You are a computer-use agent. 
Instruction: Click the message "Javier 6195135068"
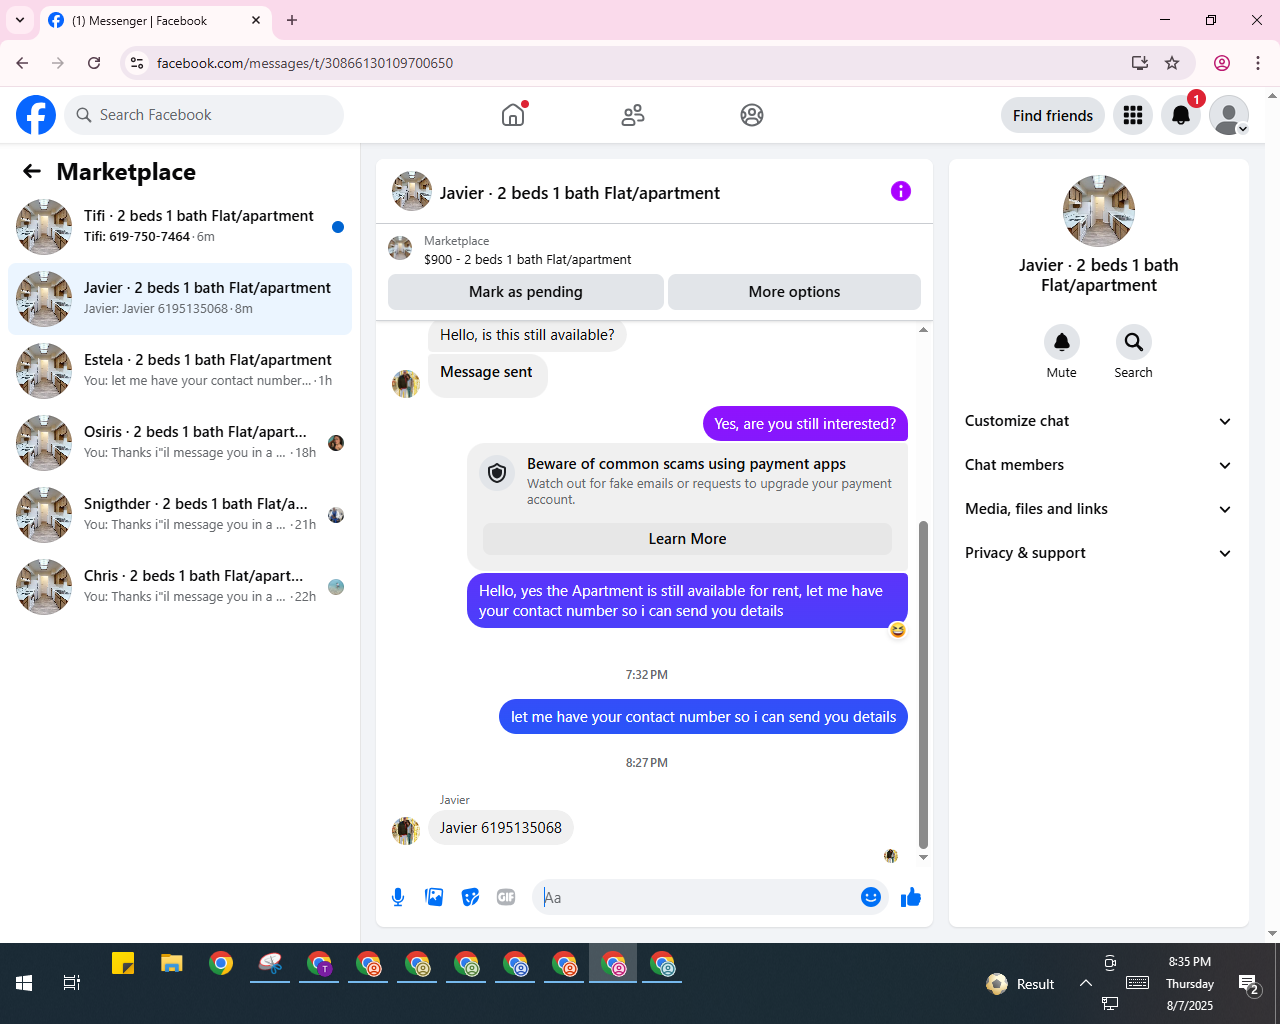tap(501, 828)
